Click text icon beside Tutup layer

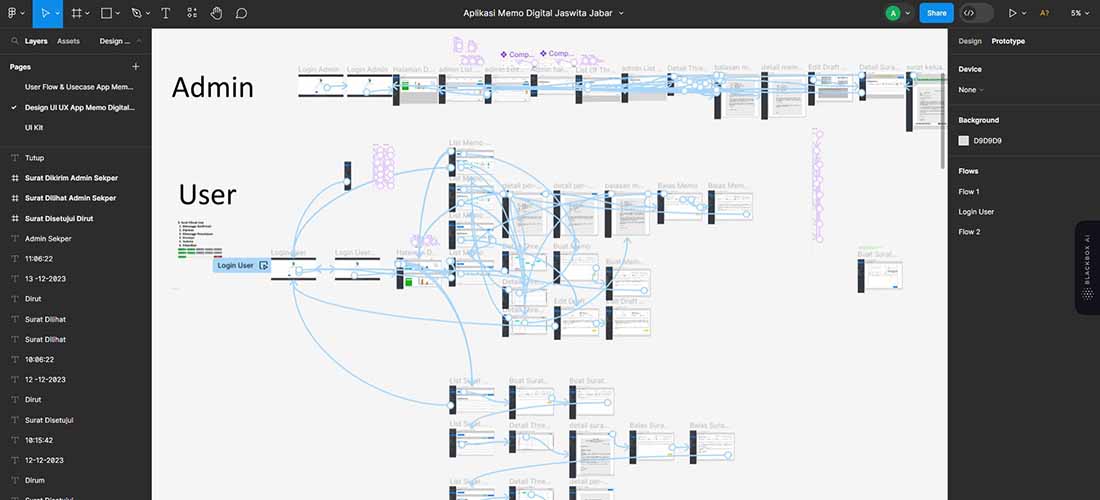(15, 158)
